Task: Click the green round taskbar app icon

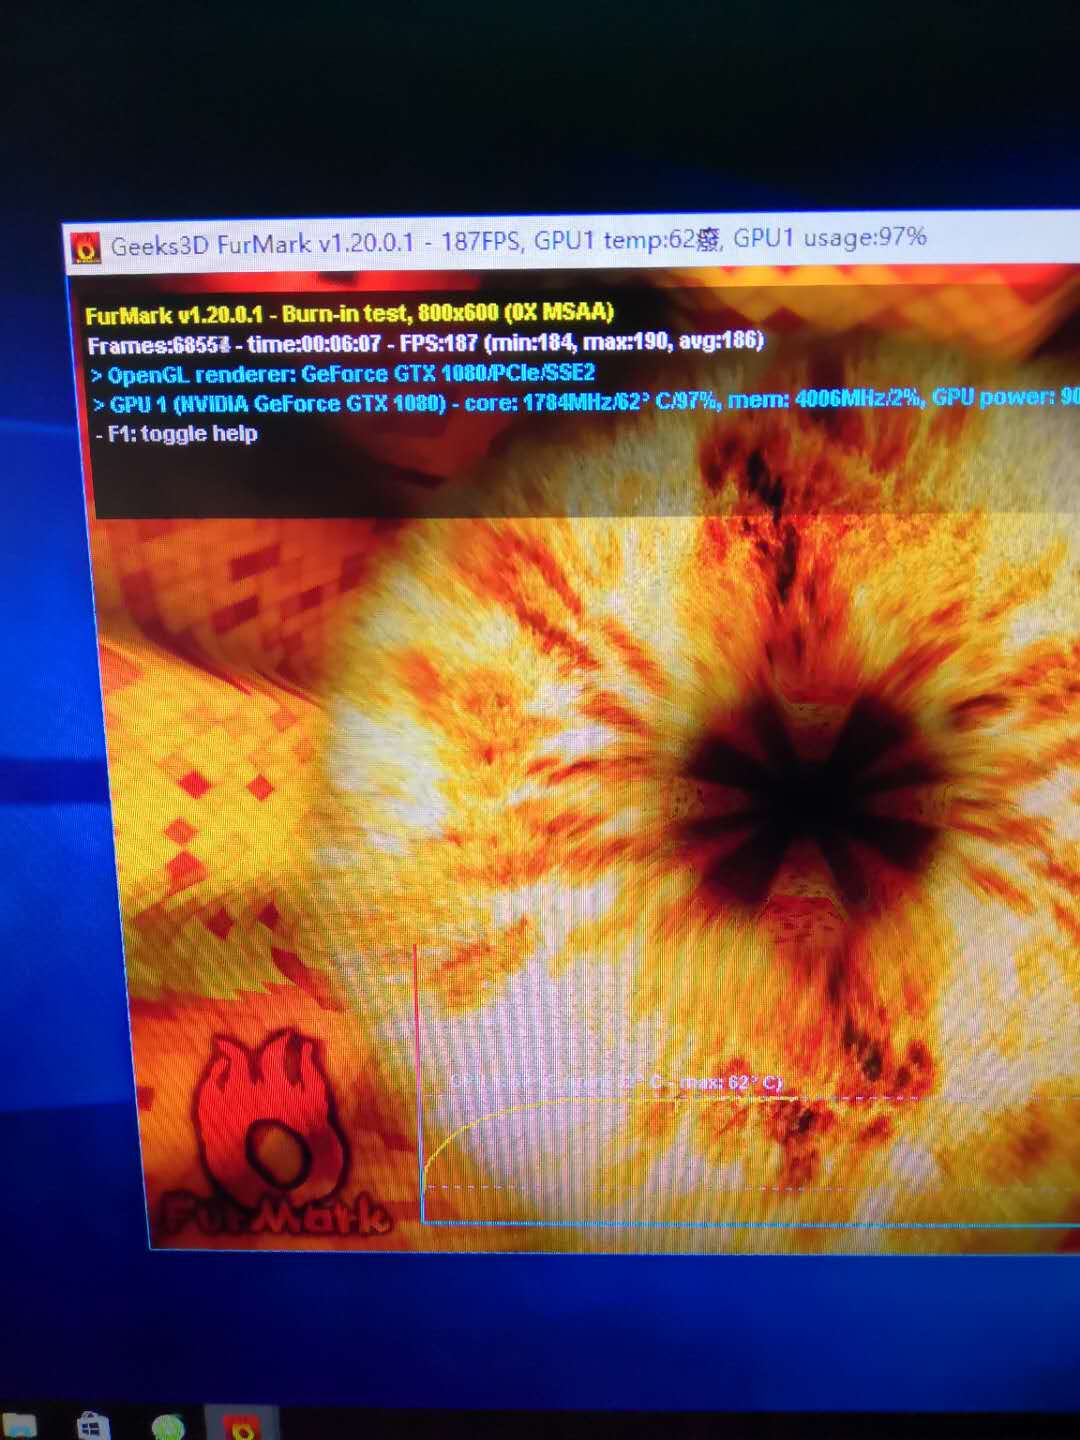Action: pos(168,1427)
